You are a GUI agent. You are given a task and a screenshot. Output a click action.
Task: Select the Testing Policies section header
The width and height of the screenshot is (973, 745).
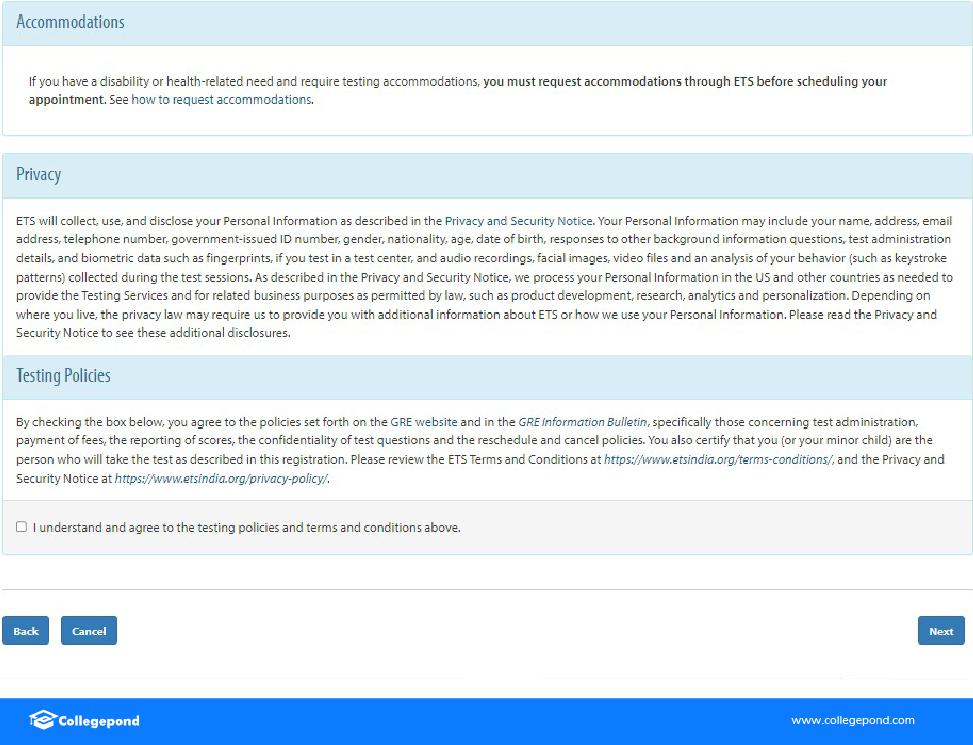click(63, 376)
